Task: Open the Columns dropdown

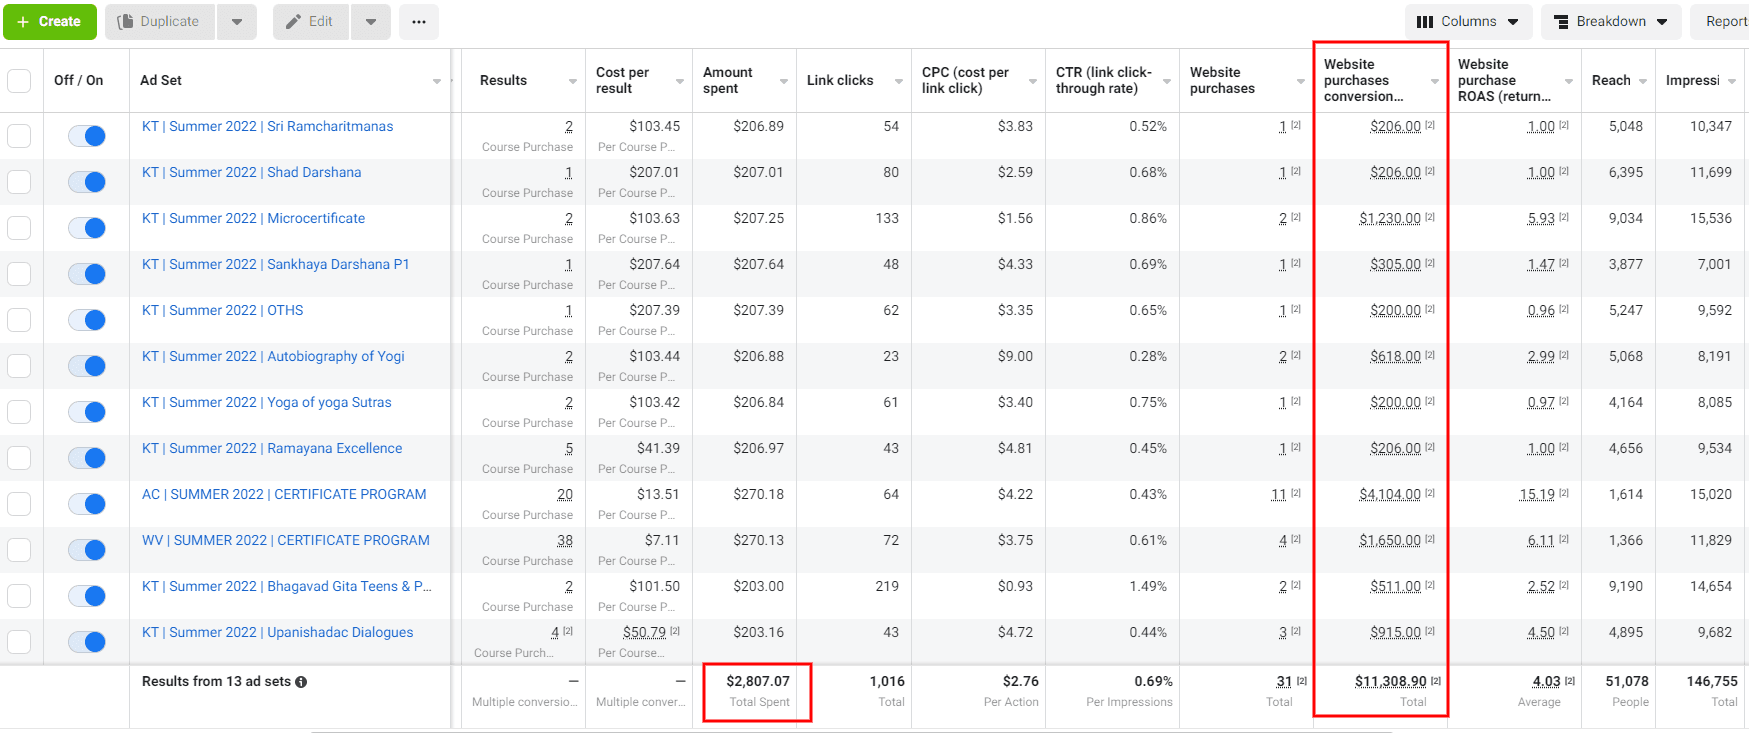Action: (x=1468, y=21)
